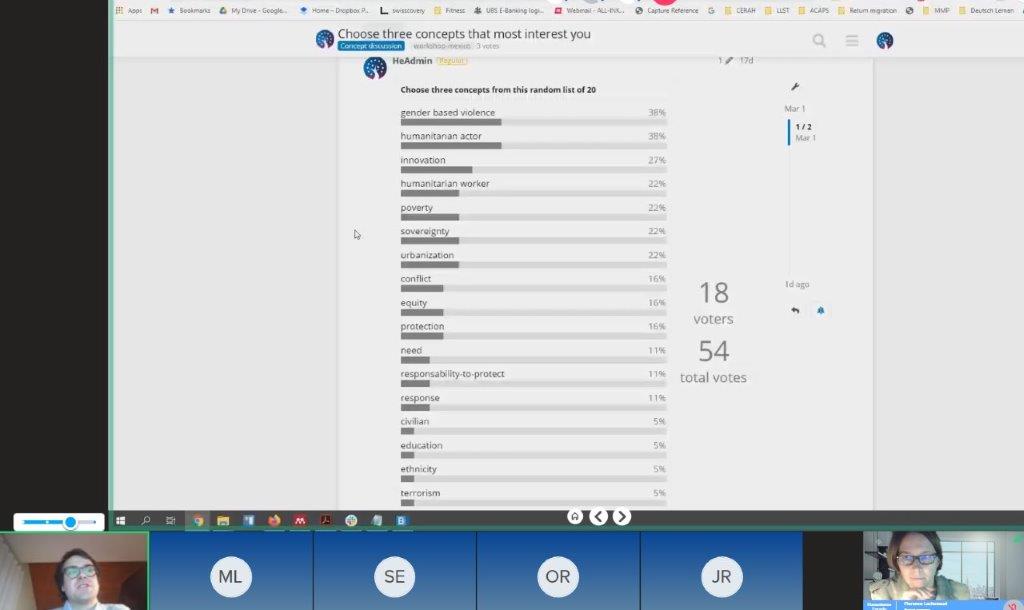1024x610 pixels.
Task: Open the Home - Dropbox bookmark
Action: pos(334,10)
